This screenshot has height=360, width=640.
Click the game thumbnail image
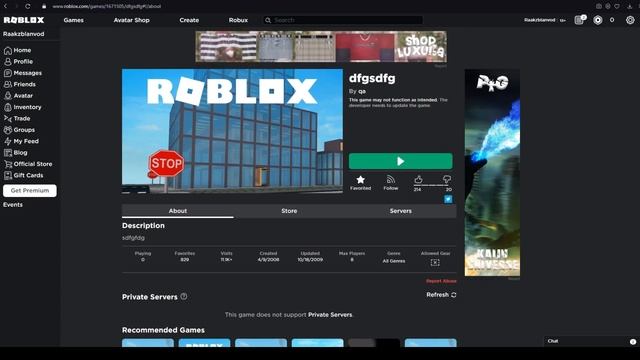(x=232, y=131)
